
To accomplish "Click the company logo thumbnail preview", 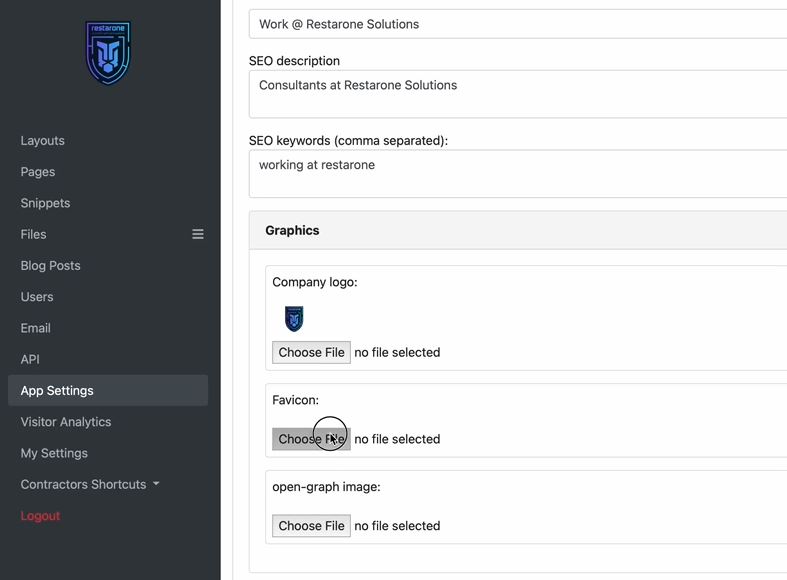I will [x=294, y=319].
